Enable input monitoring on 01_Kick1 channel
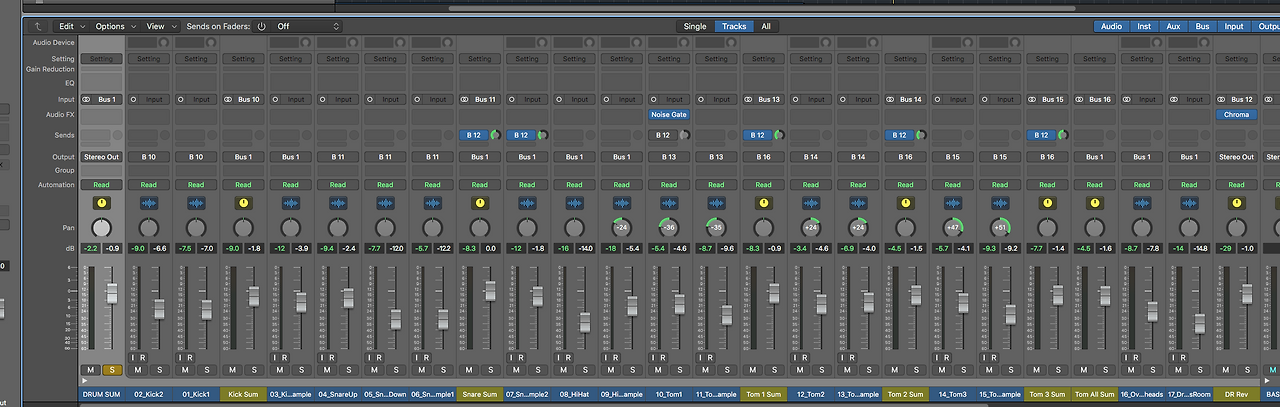Image resolution: width=1280 pixels, height=407 pixels. pyautogui.click(x=182, y=357)
